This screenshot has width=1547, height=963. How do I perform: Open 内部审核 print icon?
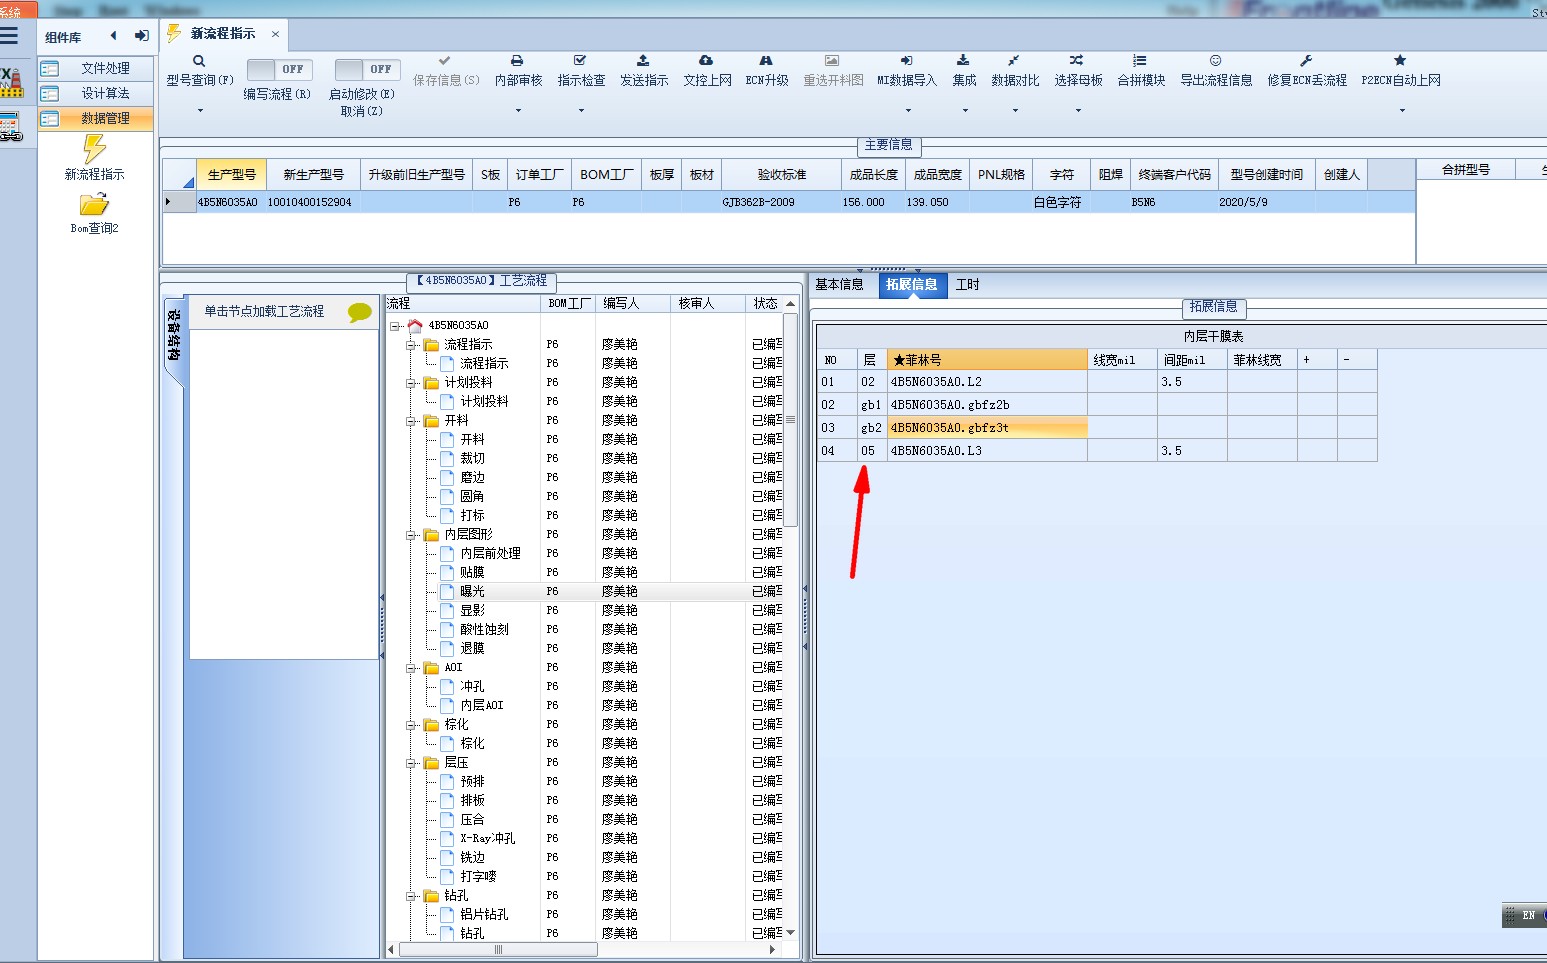[517, 61]
